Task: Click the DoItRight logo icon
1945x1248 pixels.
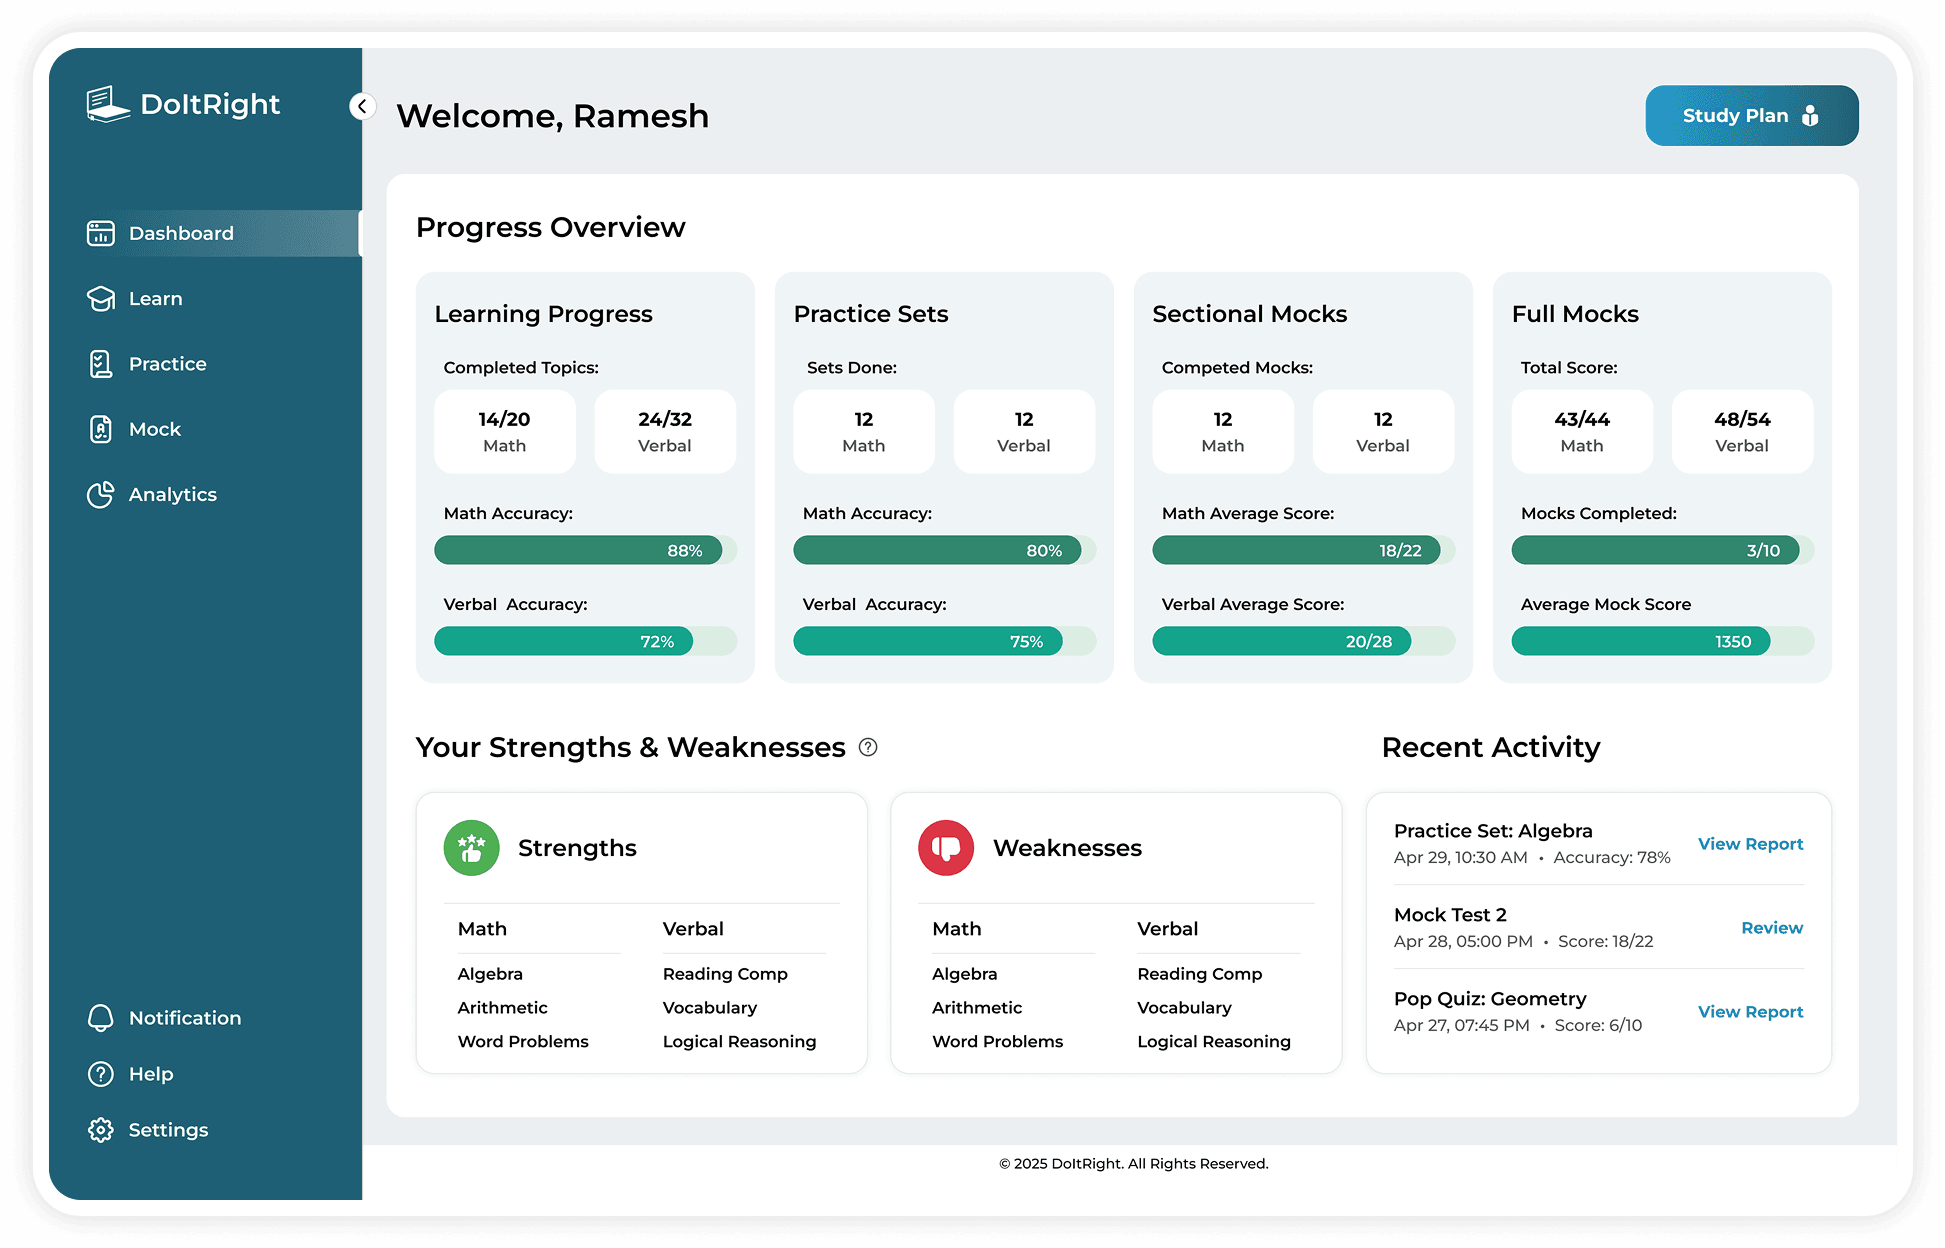Action: pos(108,104)
